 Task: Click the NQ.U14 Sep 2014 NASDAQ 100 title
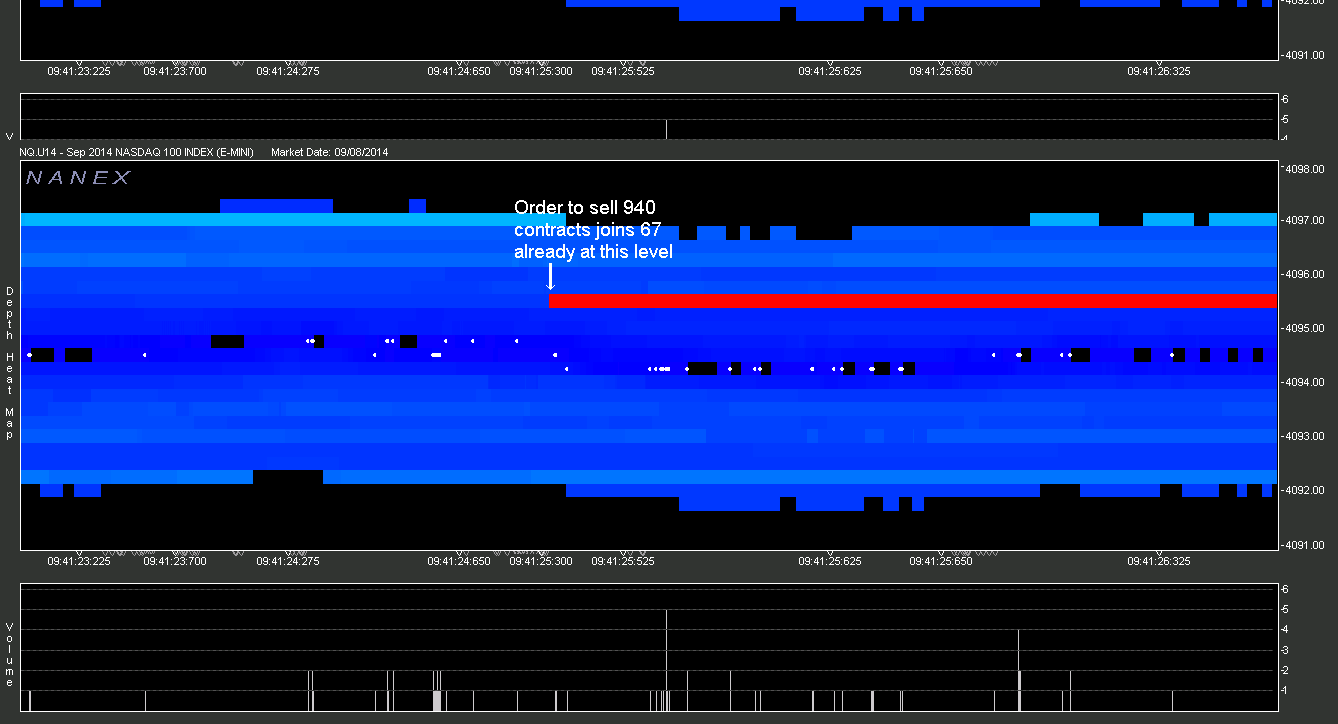click(x=137, y=152)
